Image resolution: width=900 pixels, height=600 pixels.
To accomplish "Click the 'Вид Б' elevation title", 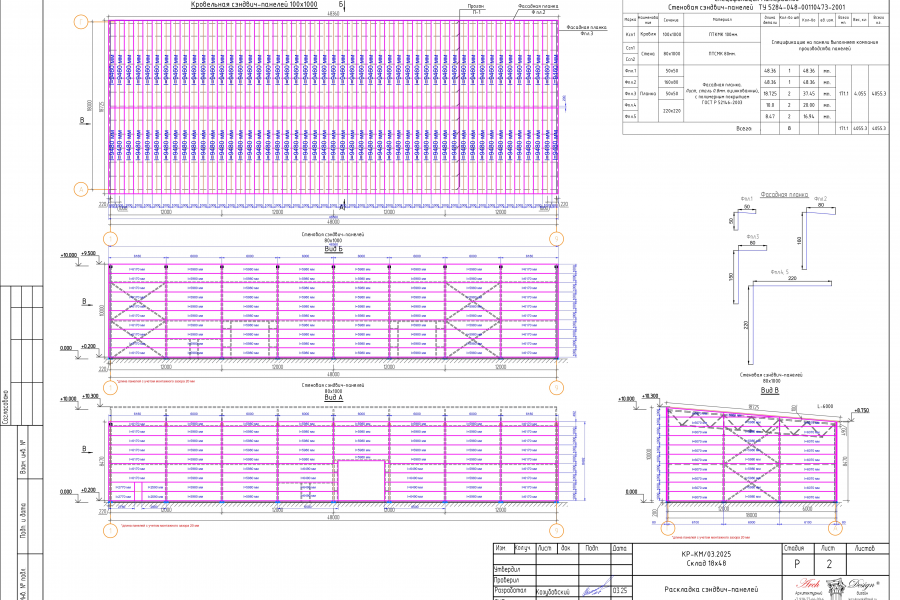I will click(x=333, y=249).
